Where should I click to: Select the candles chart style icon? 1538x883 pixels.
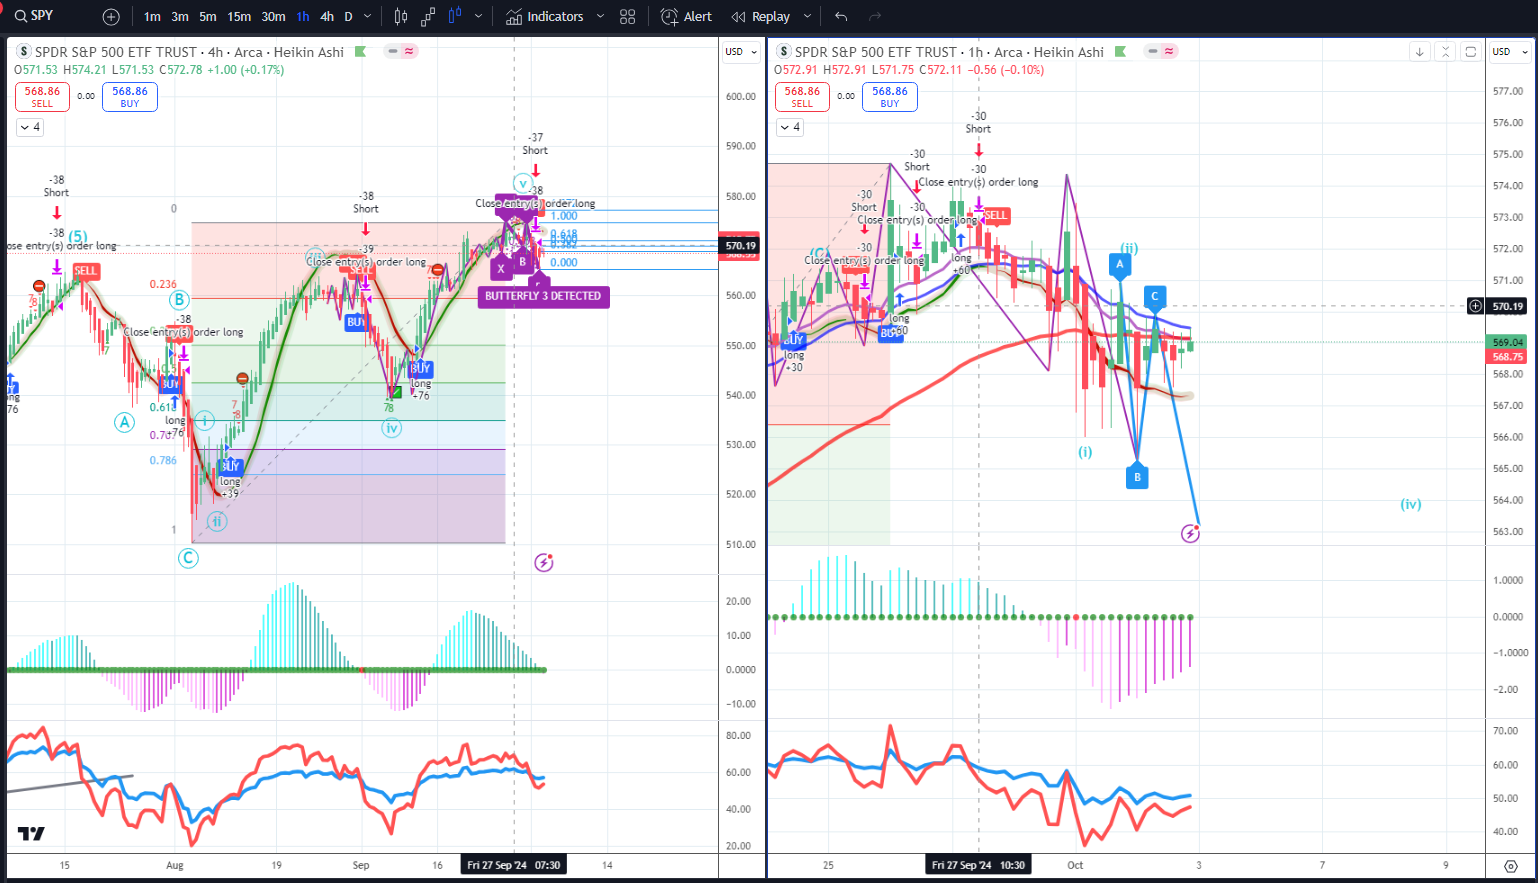(455, 17)
